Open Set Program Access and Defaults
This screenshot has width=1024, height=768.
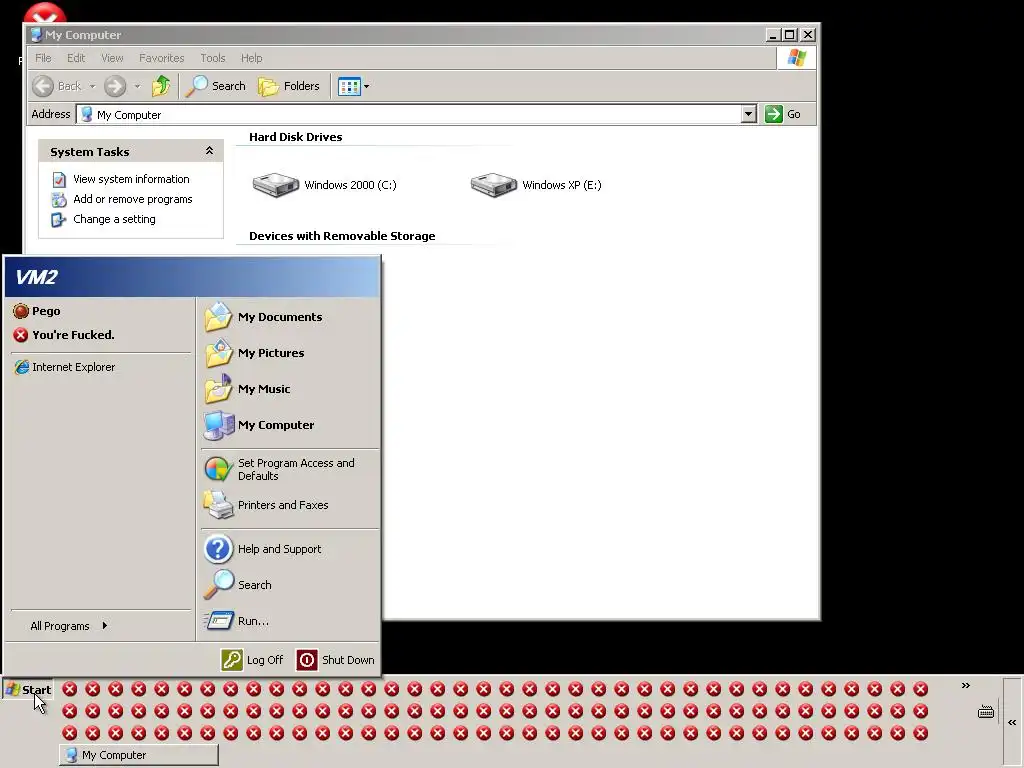pos(290,469)
